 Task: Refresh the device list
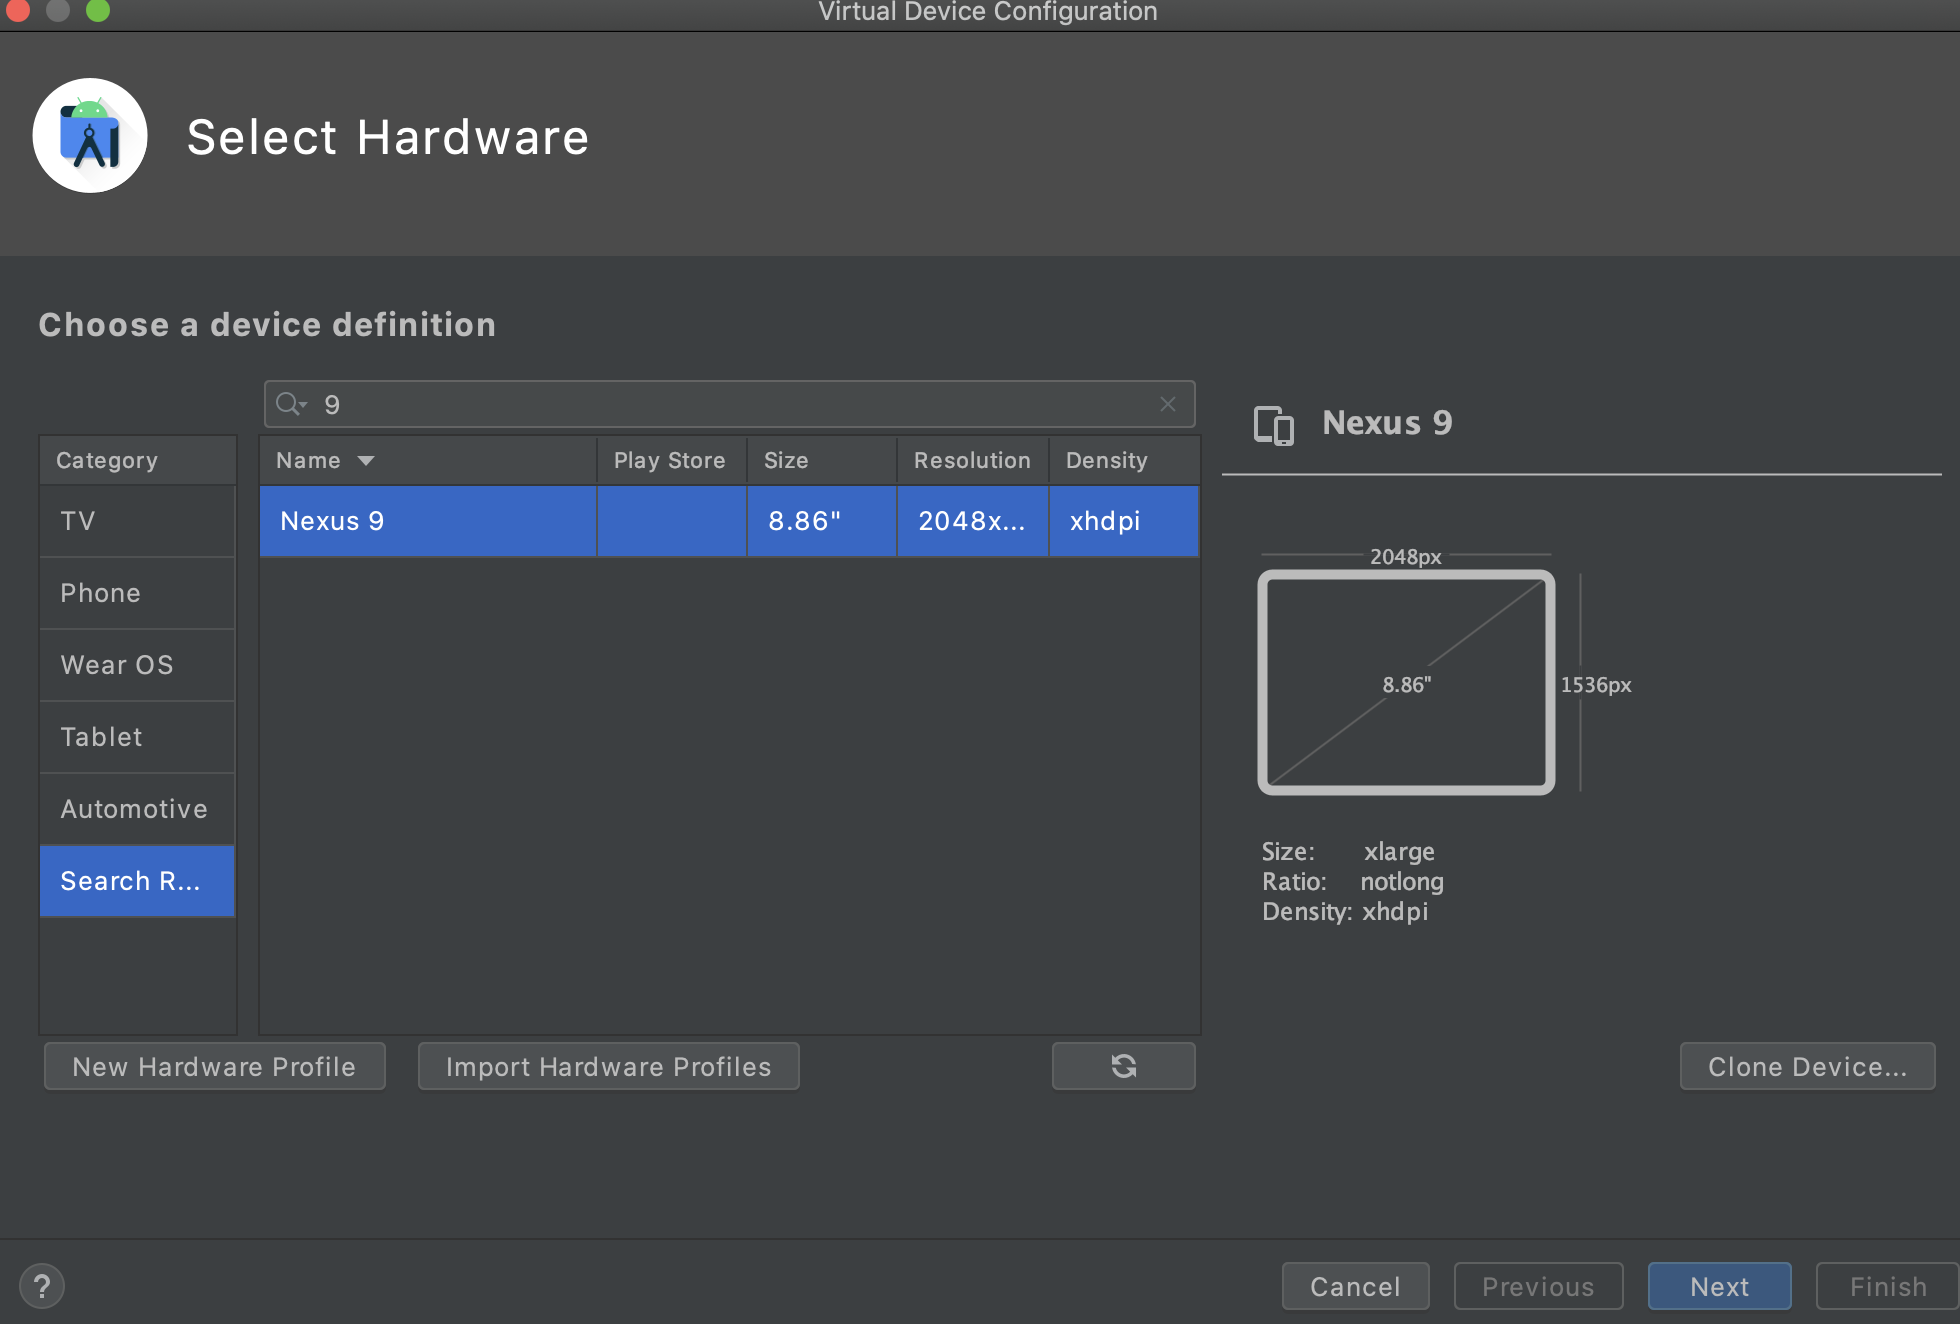[x=1123, y=1066]
